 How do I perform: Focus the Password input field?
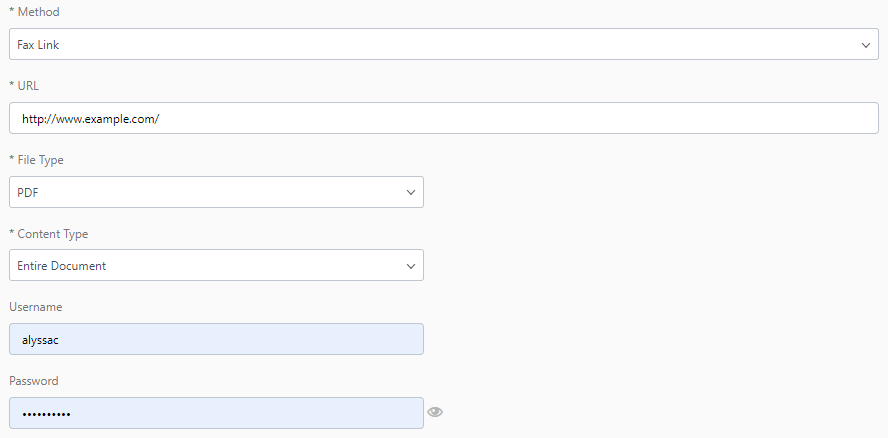click(x=215, y=413)
